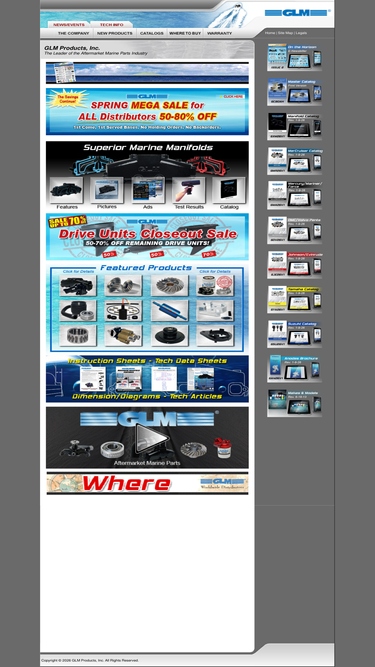Open the Yamaha Catalog
This screenshot has width=375, height=667.
pyautogui.click(x=294, y=299)
